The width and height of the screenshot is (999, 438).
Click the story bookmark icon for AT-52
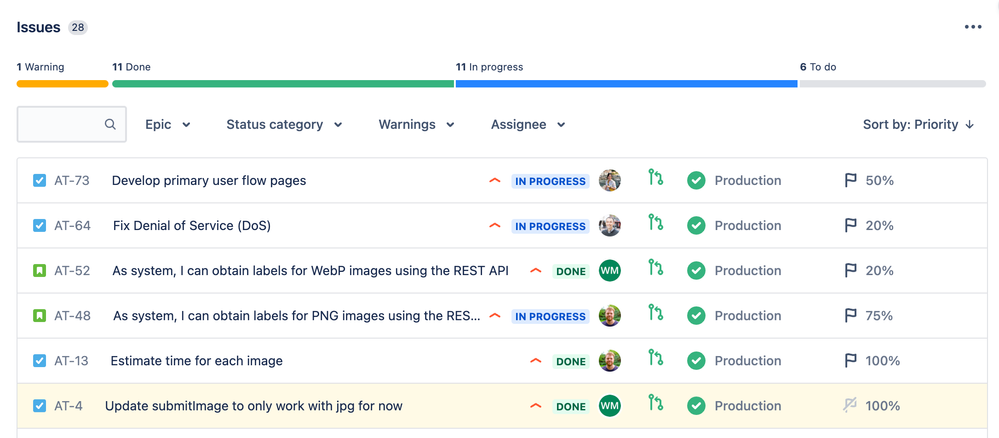coord(40,271)
